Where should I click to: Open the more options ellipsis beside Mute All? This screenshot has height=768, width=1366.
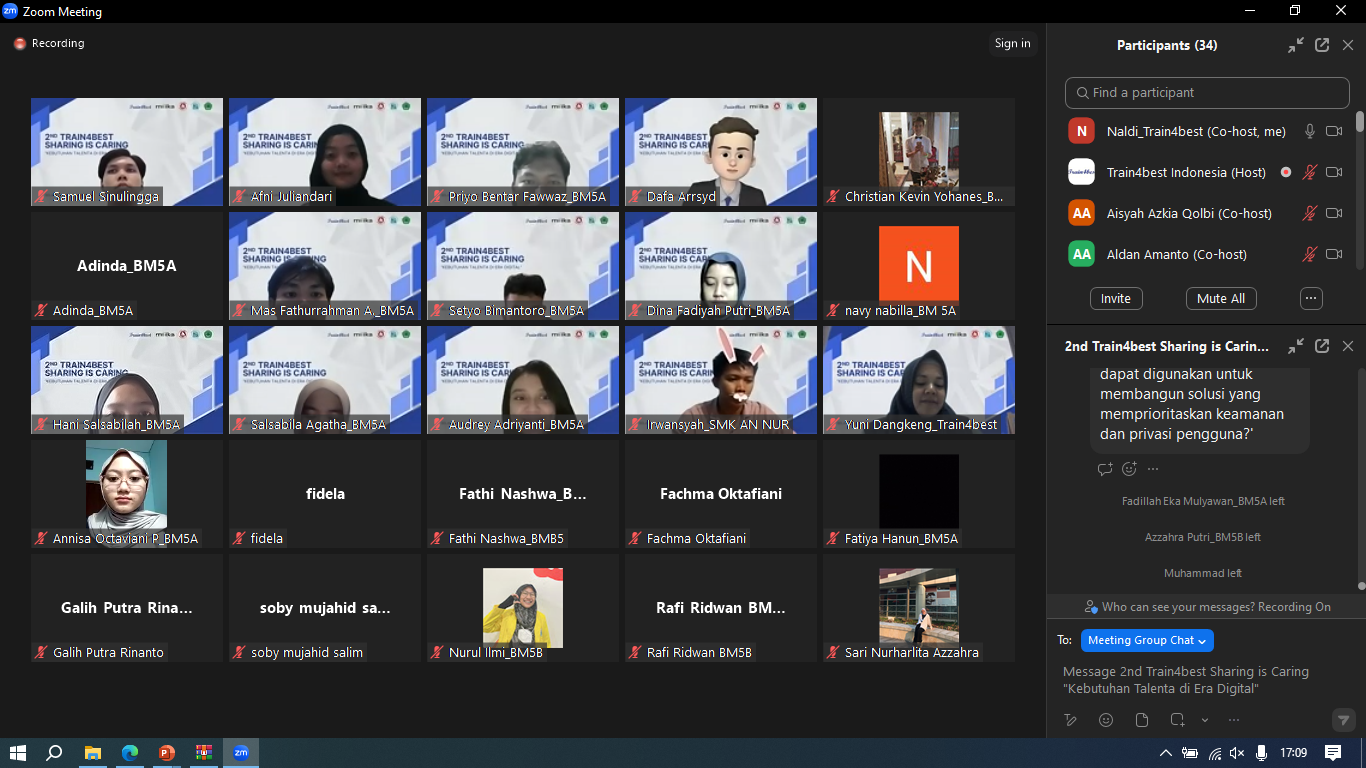(1310, 298)
